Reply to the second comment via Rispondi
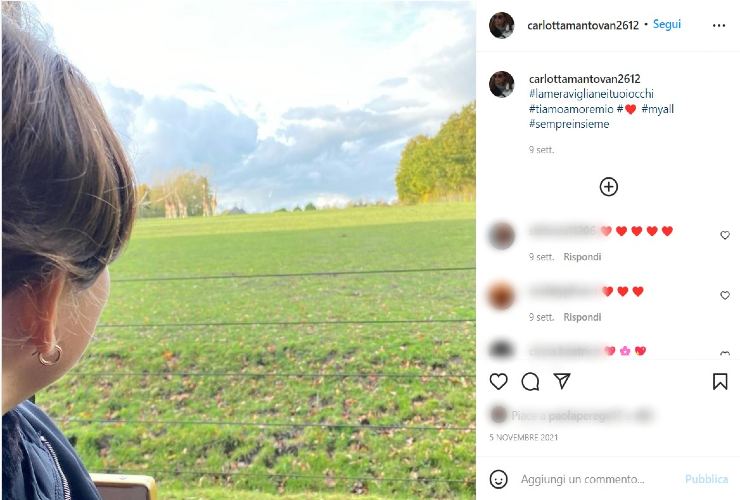 pyautogui.click(x=582, y=317)
